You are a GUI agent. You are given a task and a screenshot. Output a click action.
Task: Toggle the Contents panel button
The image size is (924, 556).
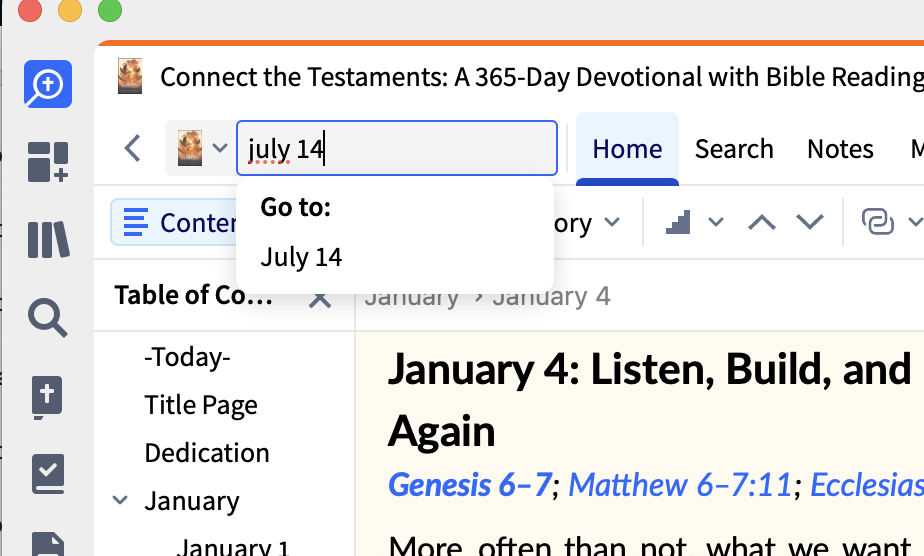coord(174,223)
